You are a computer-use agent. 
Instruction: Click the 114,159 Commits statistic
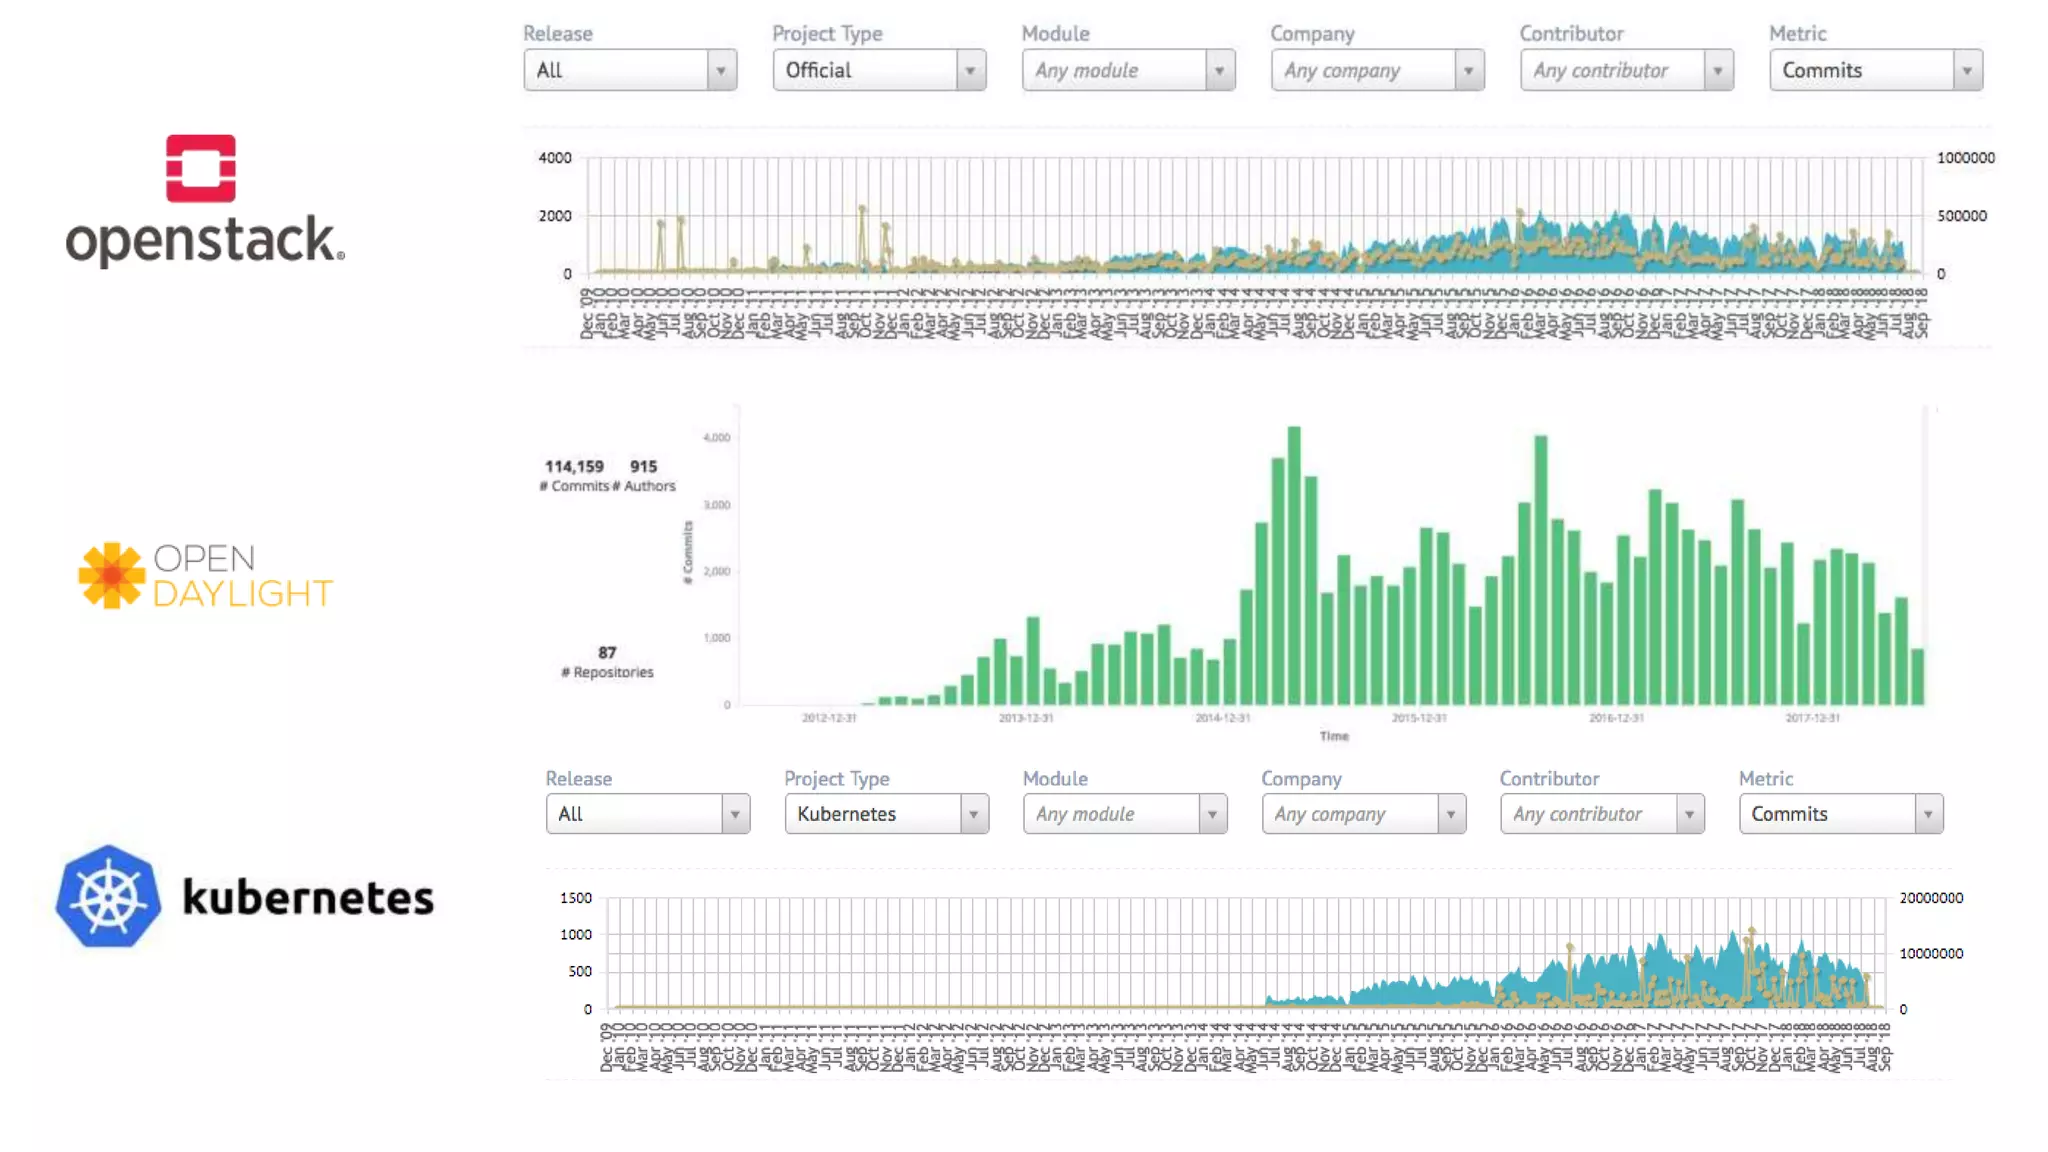point(574,474)
